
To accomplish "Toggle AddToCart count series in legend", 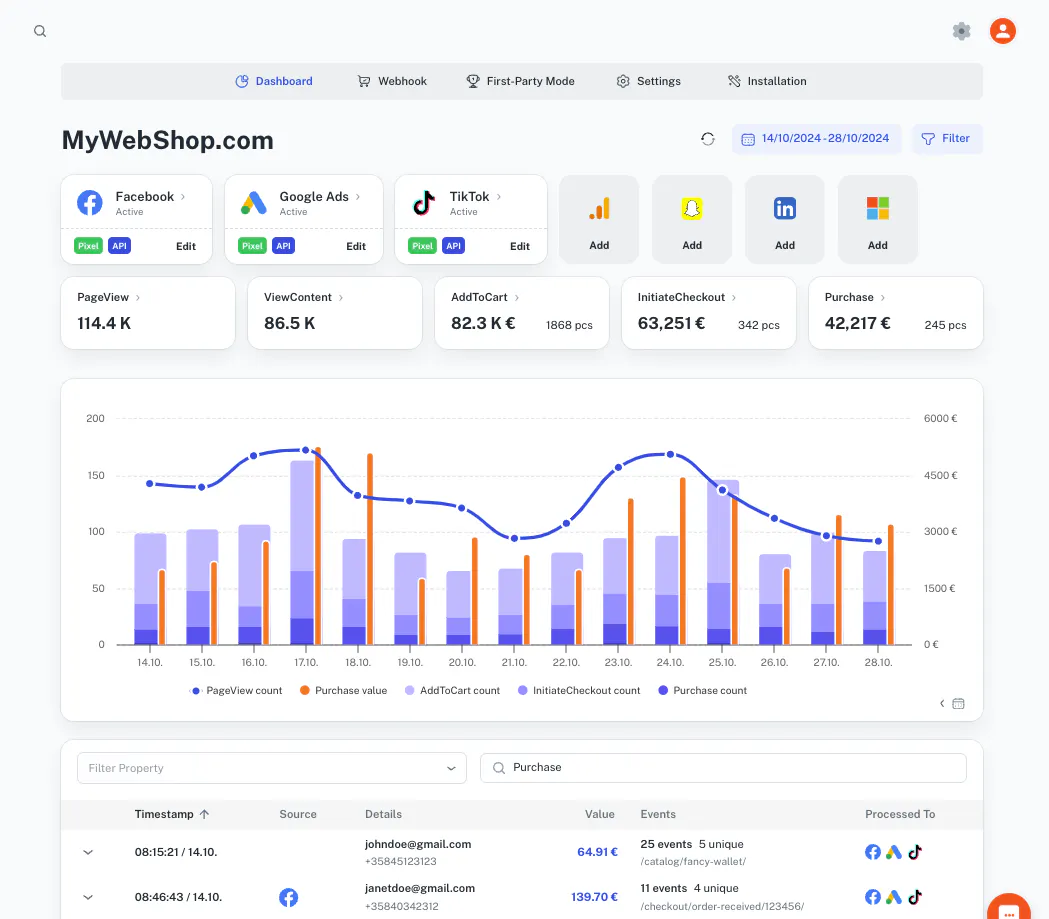I will click(x=452, y=691).
